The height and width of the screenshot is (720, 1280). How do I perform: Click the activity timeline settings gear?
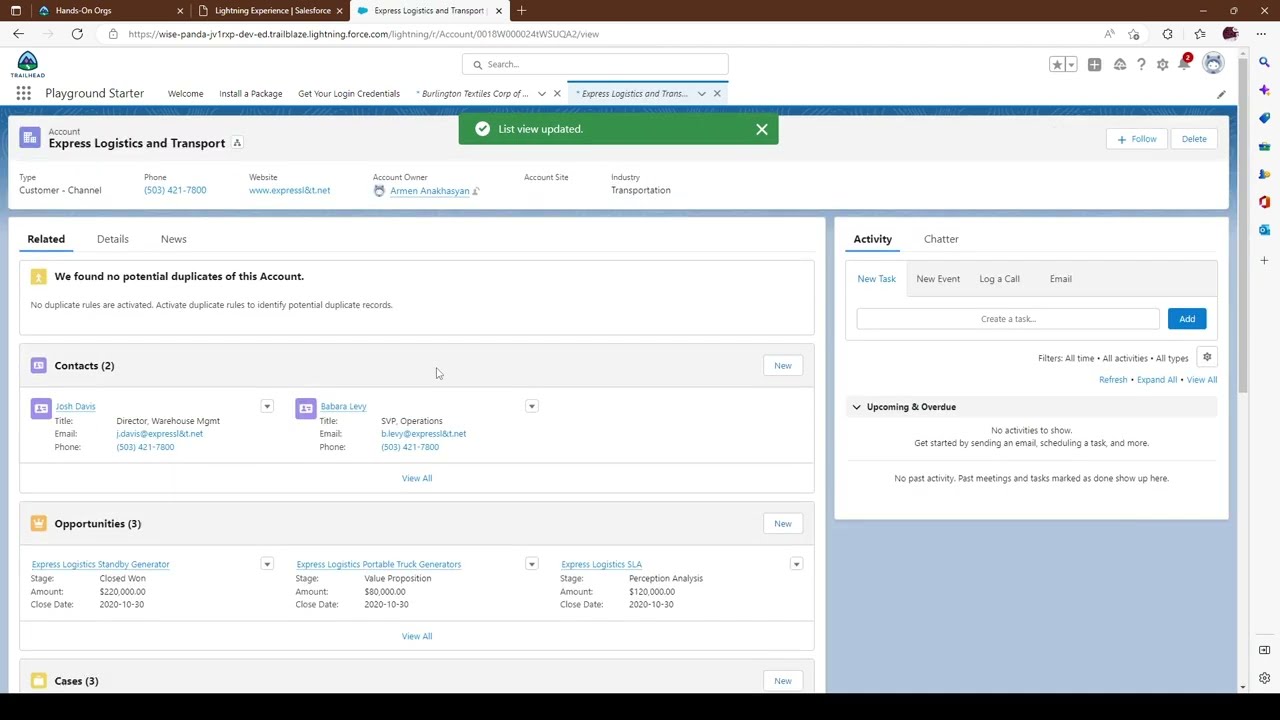1207,357
